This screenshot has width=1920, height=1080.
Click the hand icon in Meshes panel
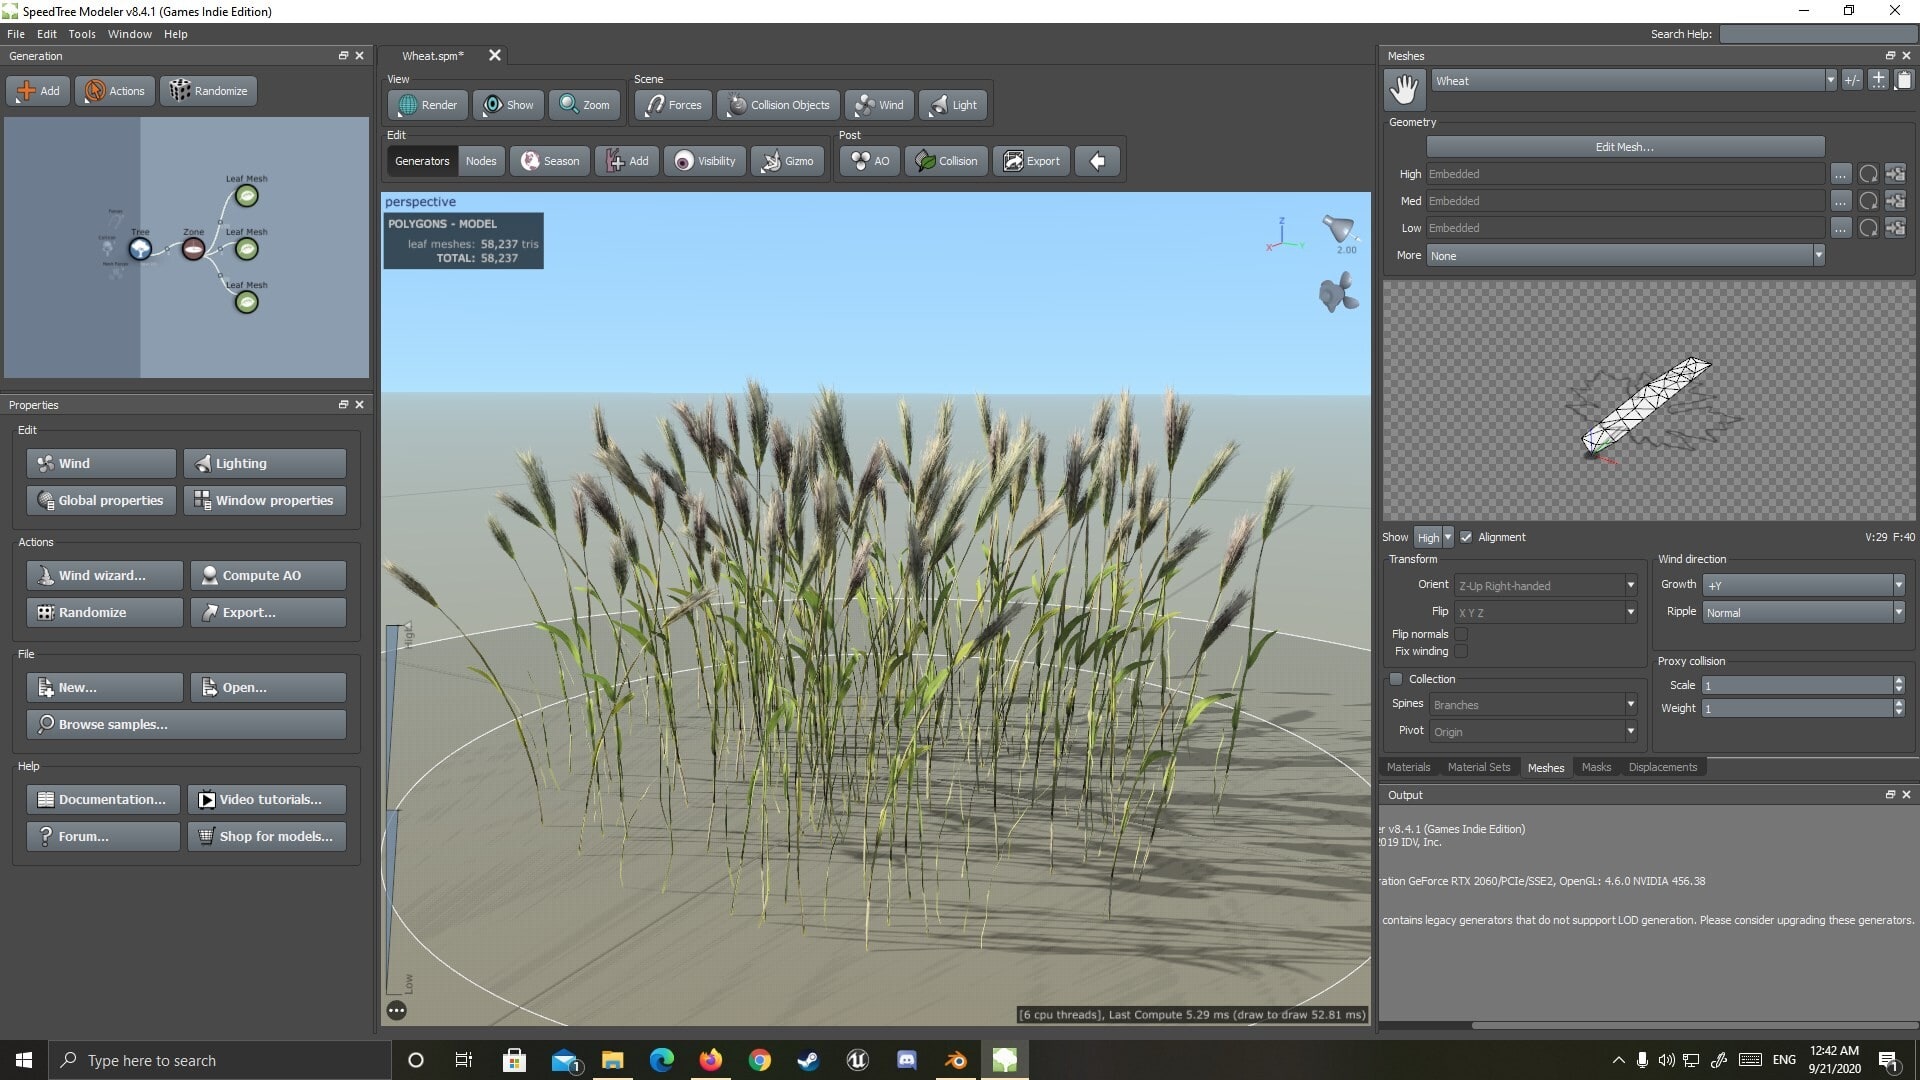tap(1404, 89)
